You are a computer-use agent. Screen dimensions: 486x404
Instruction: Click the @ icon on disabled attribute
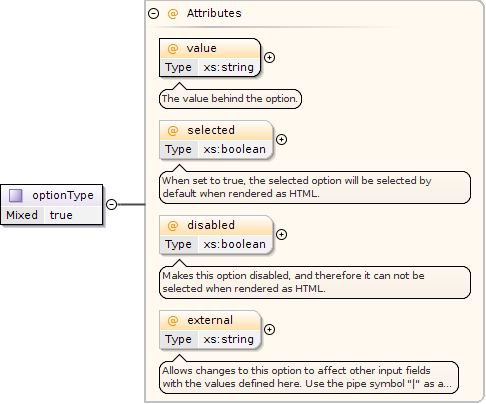click(x=173, y=226)
